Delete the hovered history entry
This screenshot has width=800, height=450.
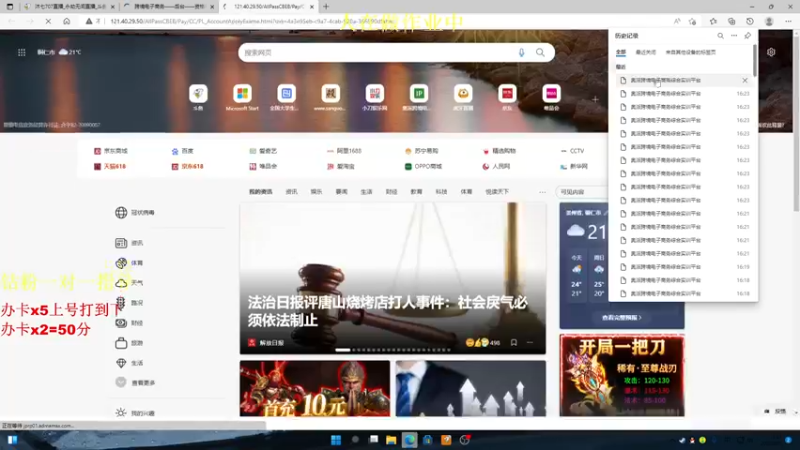[745, 80]
